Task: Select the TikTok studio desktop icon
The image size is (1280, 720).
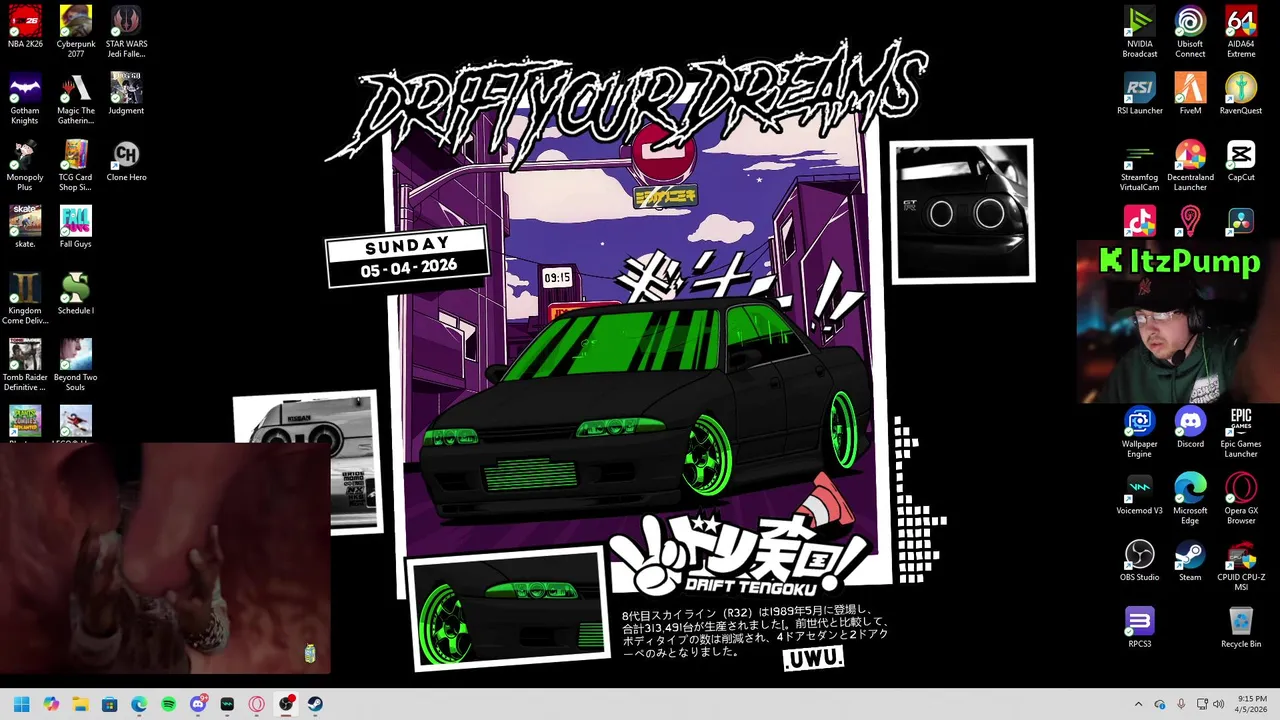Action: click(x=1139, y=221)
